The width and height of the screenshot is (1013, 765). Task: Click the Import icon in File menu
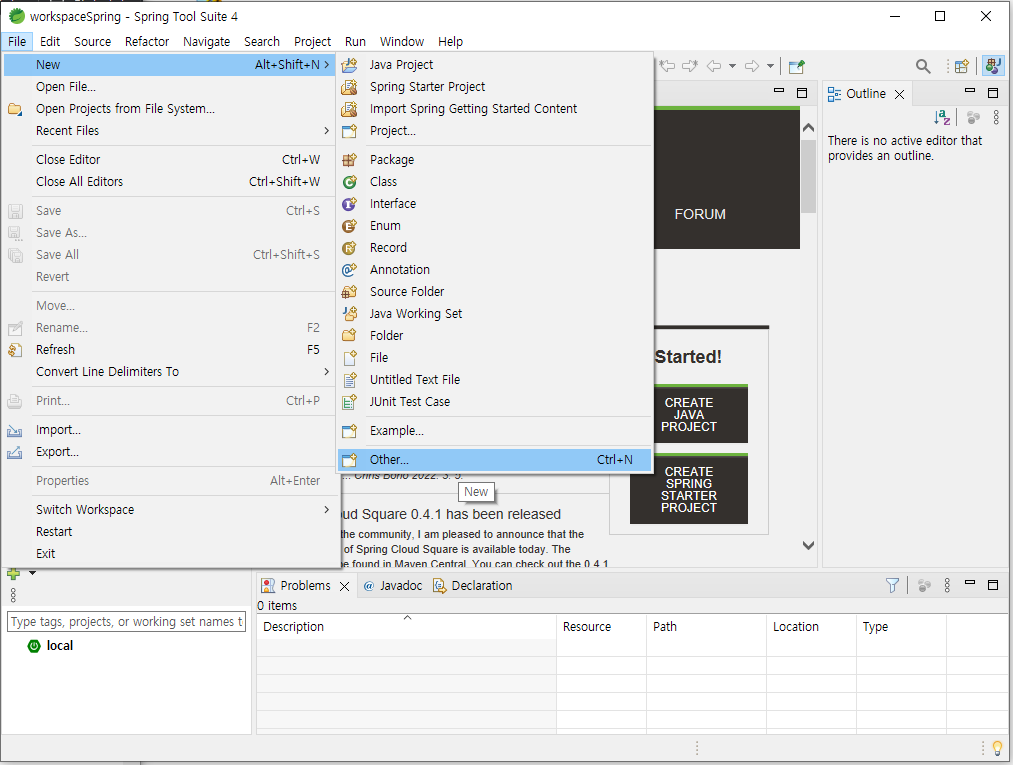(15, 430)
